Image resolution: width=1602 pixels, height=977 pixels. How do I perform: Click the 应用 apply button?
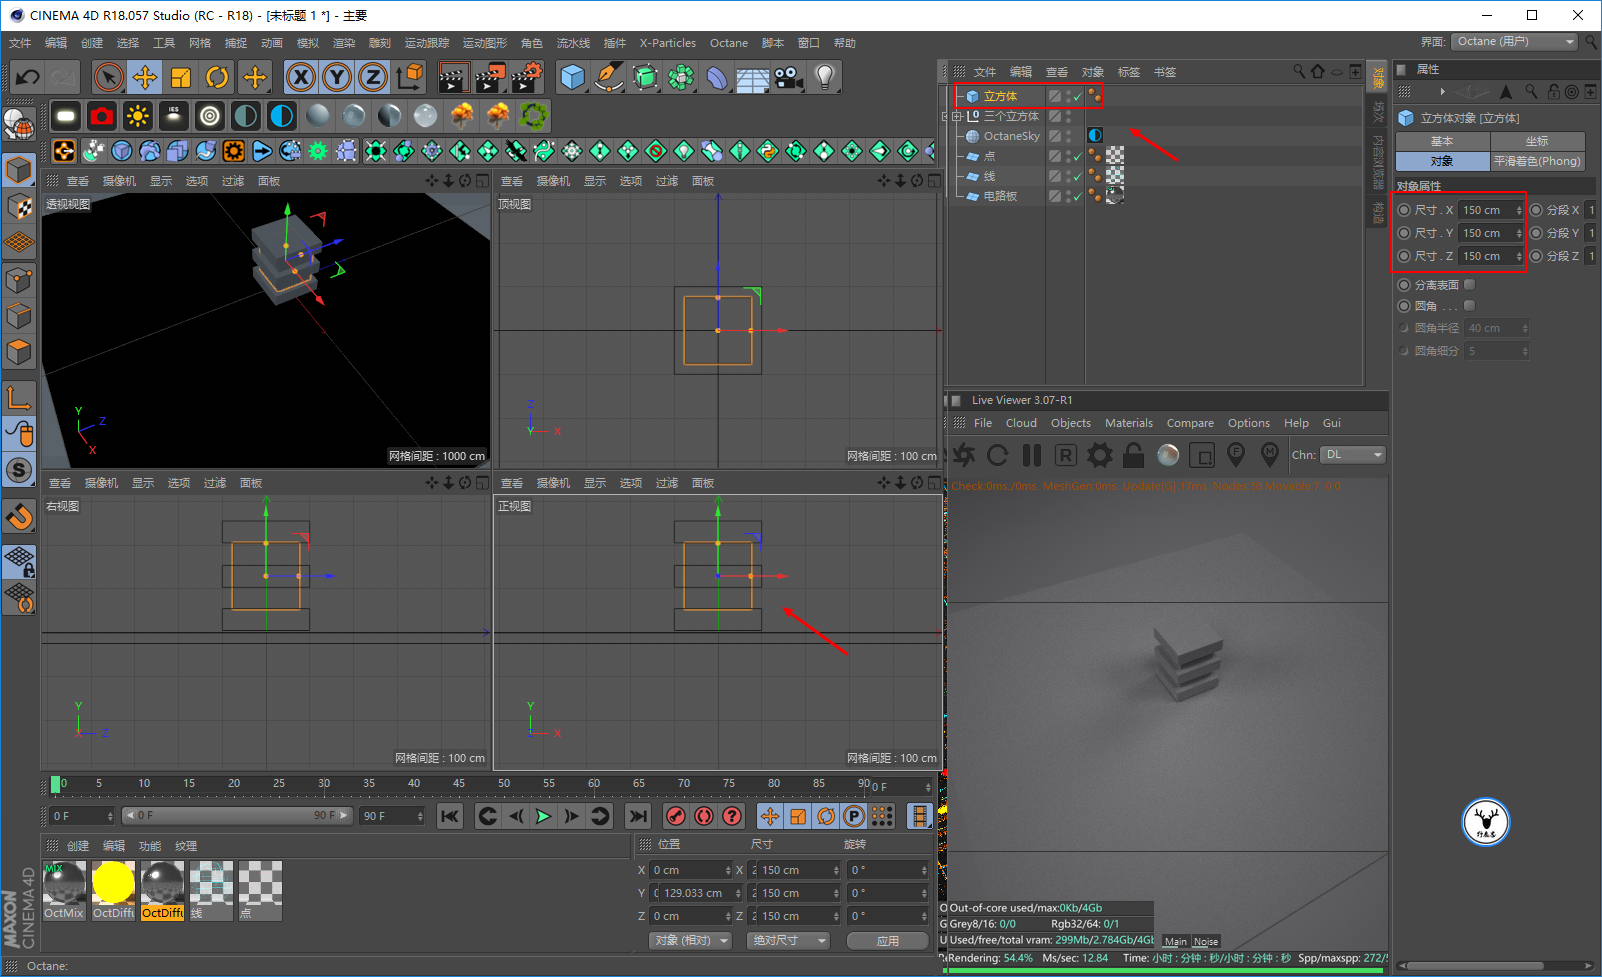click(887, 941)
